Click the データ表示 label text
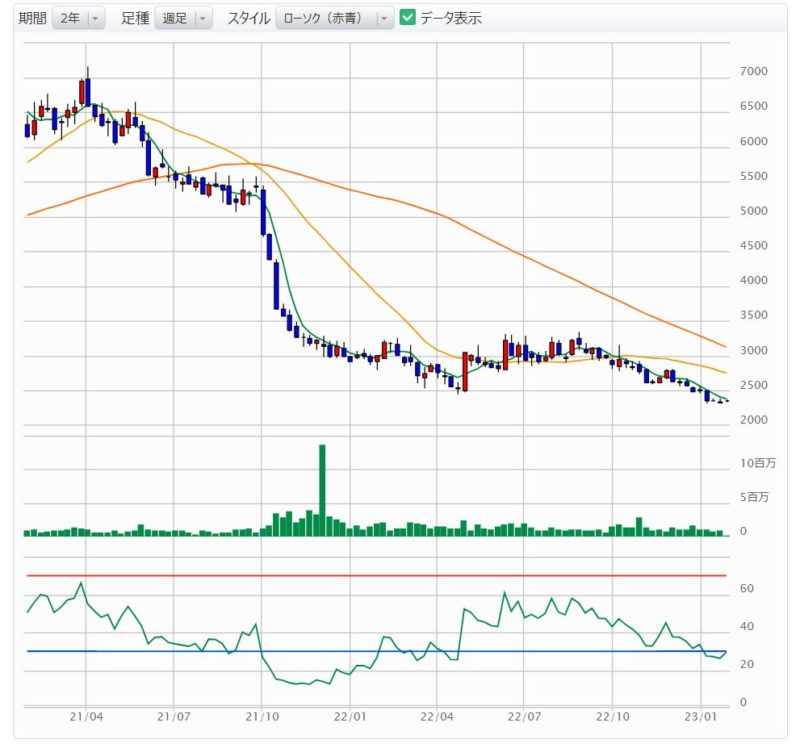The height and width of the screenshot is (752, 800). coord(451,18)
